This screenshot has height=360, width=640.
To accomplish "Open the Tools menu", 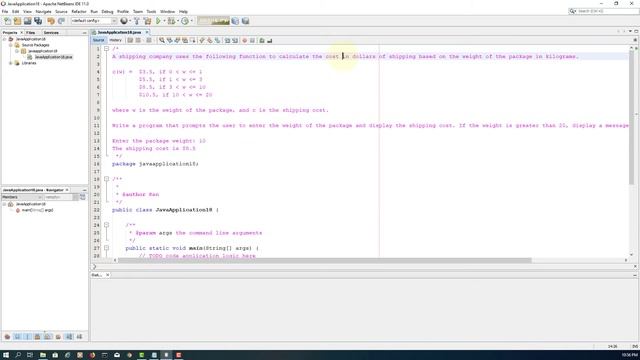I will click(151, 11).
